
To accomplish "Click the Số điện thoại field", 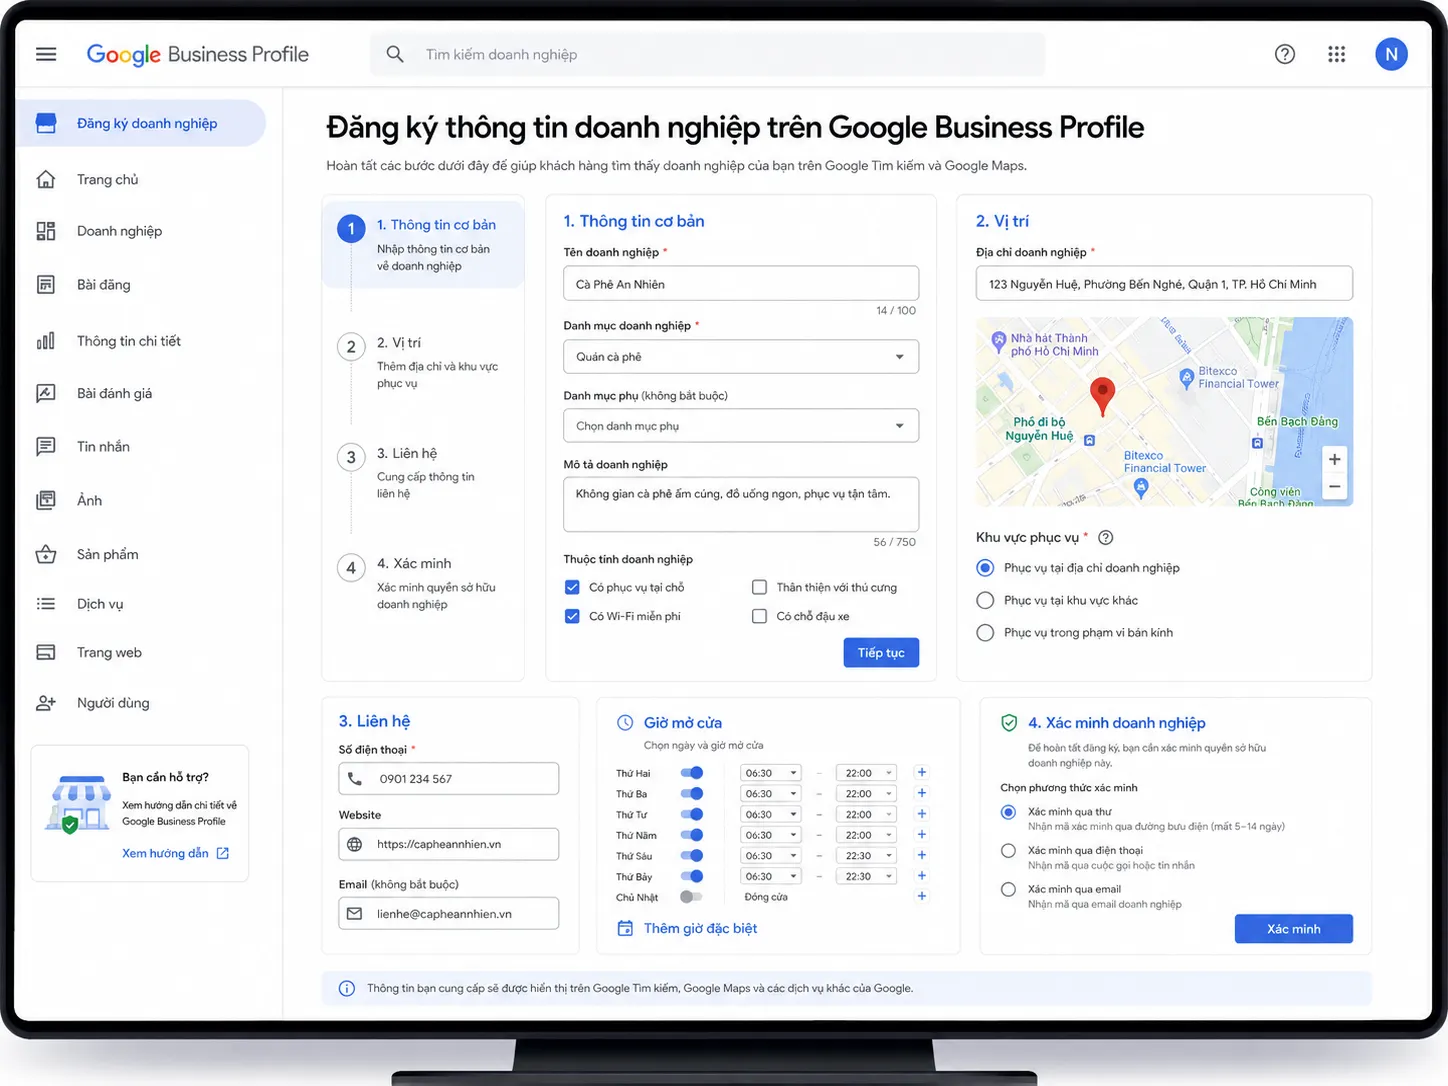I will [x=449, y=779].
